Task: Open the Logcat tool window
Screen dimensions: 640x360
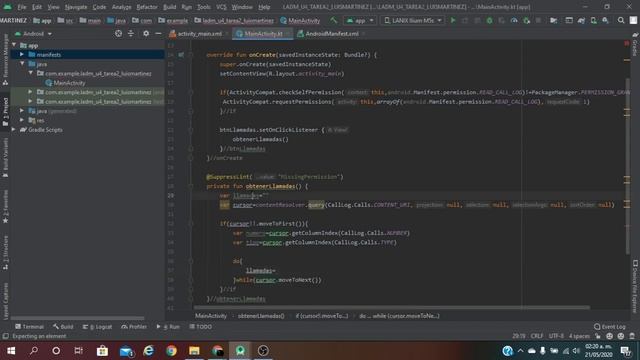Action: click(x=97, y=327)
